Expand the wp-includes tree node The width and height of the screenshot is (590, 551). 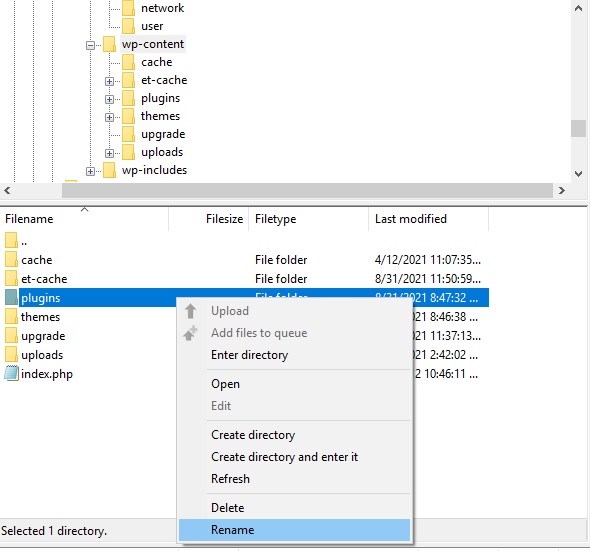click(90, 172)
